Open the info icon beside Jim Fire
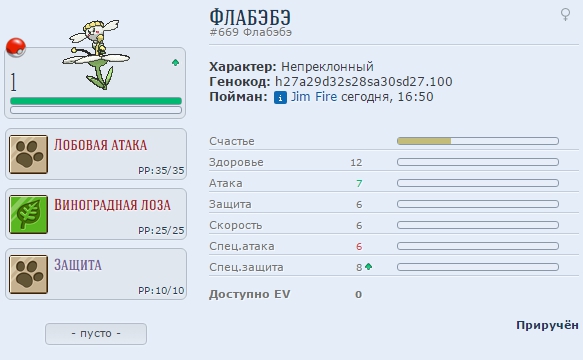This screenshot has height=360, width=583. pos(280,97)
